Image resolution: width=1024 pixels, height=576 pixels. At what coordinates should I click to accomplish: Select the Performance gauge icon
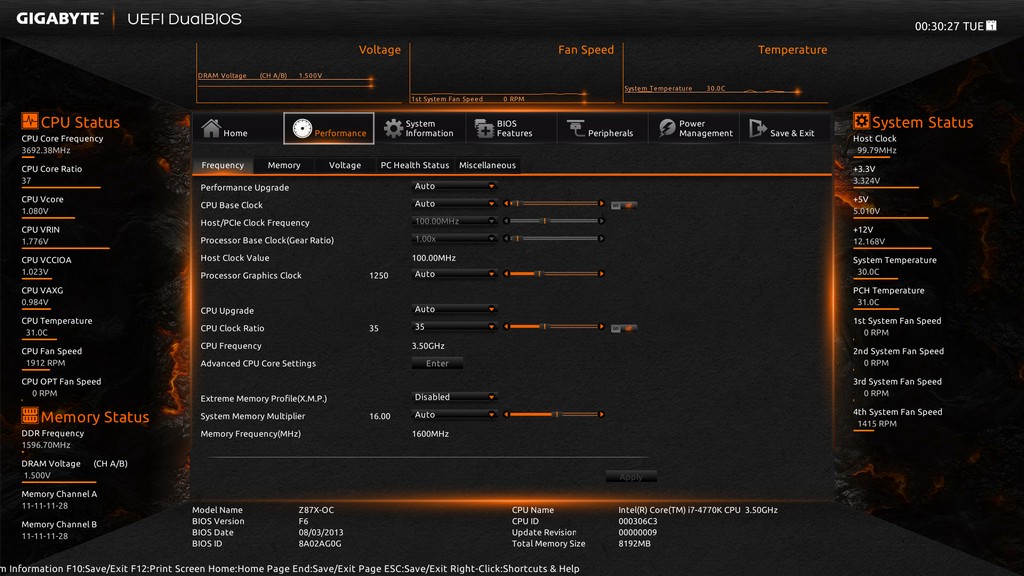[302, 129]
